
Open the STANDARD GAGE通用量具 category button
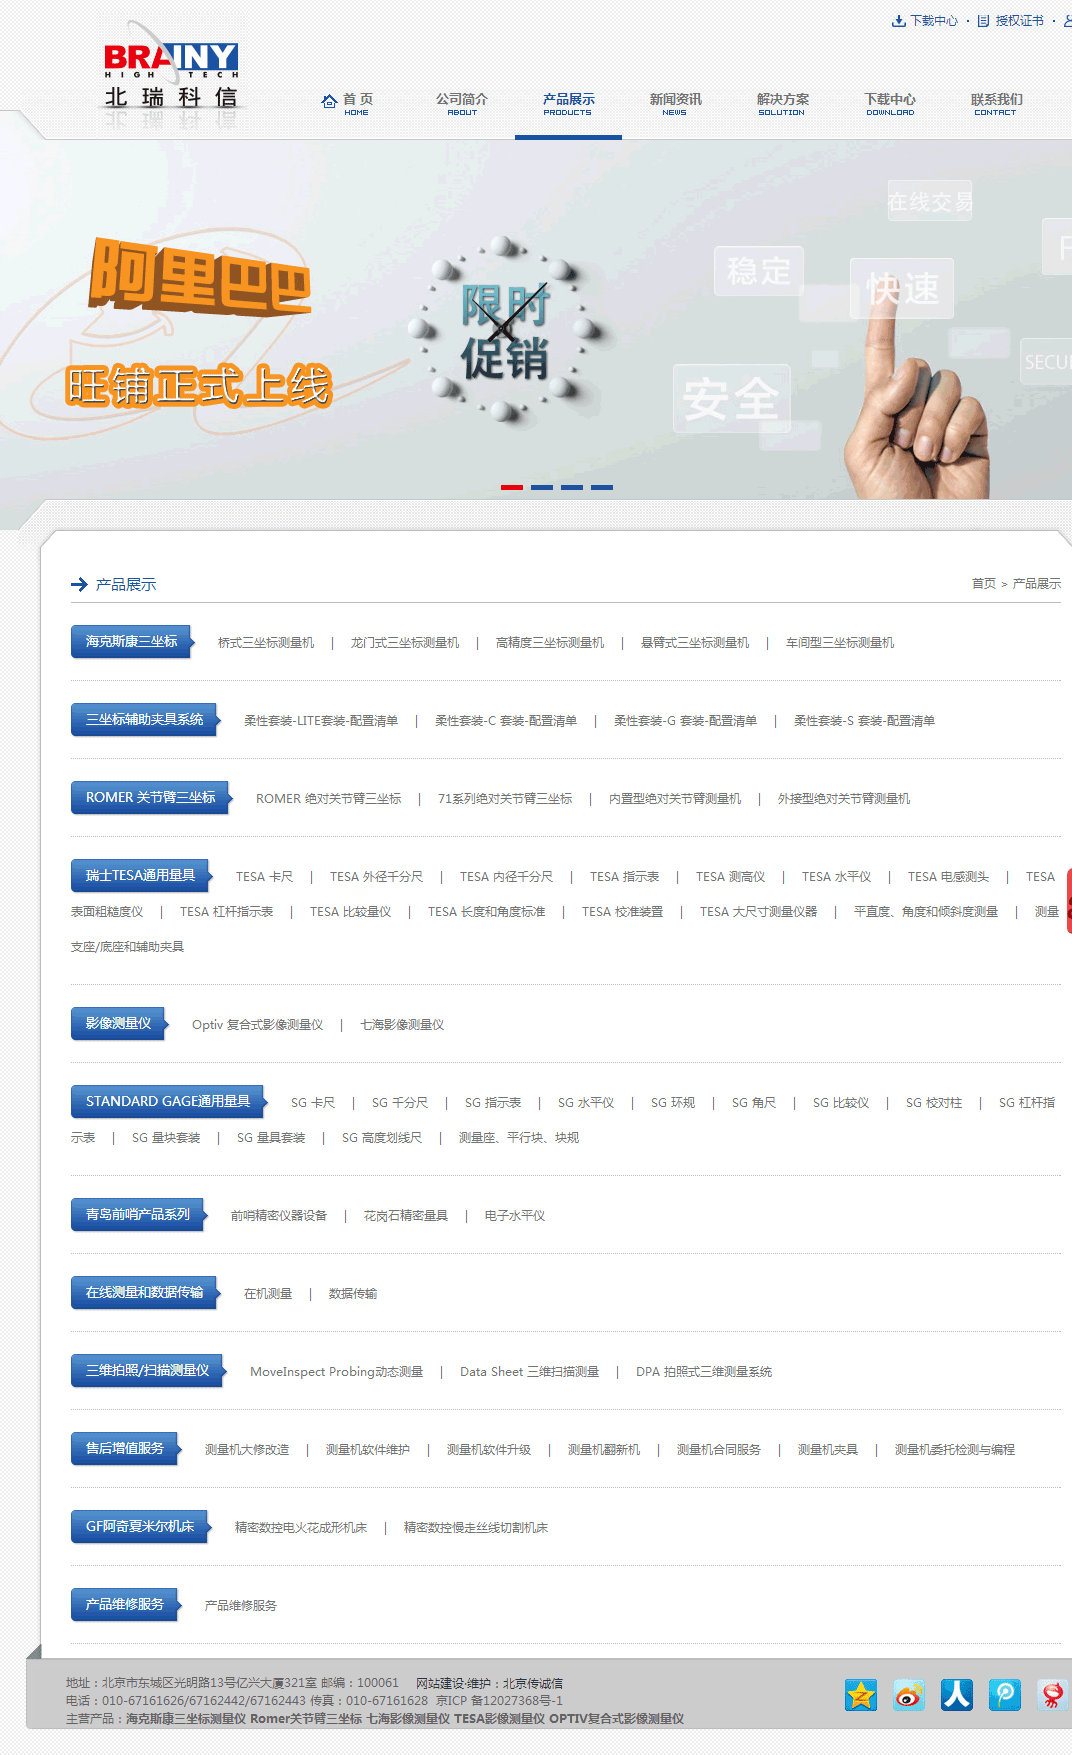pyautogui.click(x=167, y=1102)
